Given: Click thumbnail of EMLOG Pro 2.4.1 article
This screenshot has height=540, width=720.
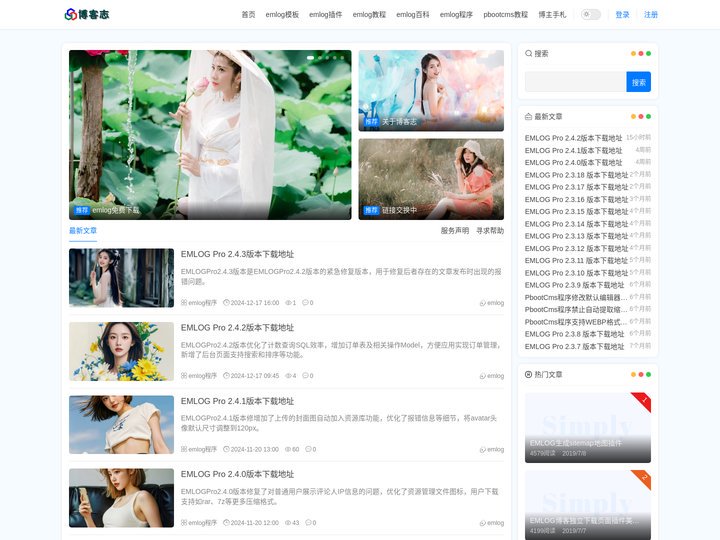Looking at the screenshot, I should pos(121,425).
